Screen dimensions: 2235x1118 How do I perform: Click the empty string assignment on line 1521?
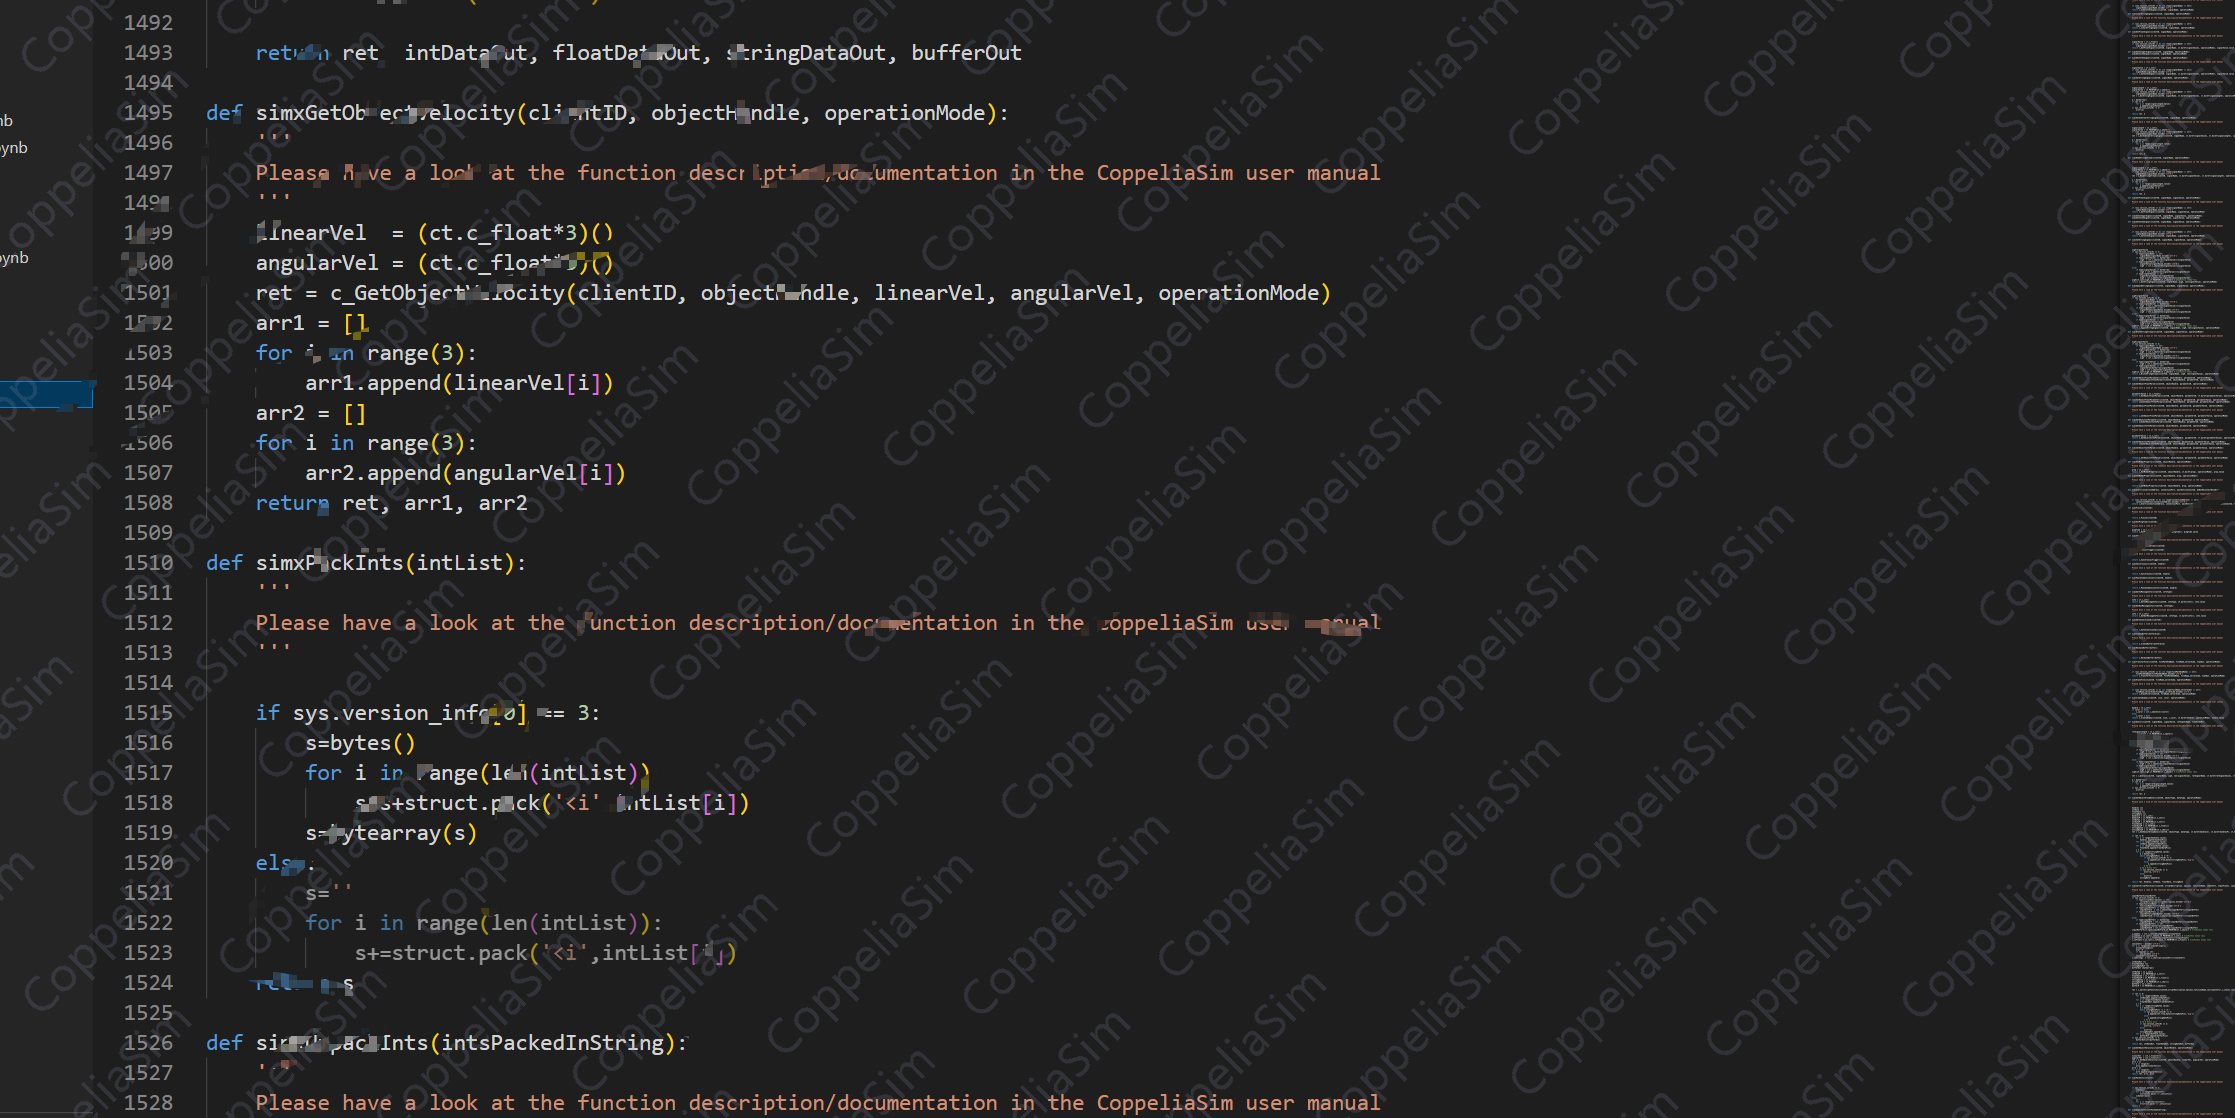329,893
